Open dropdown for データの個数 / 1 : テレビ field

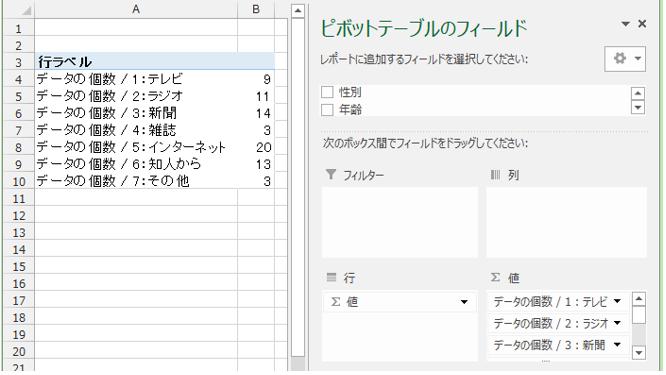[x=617, y=301]
